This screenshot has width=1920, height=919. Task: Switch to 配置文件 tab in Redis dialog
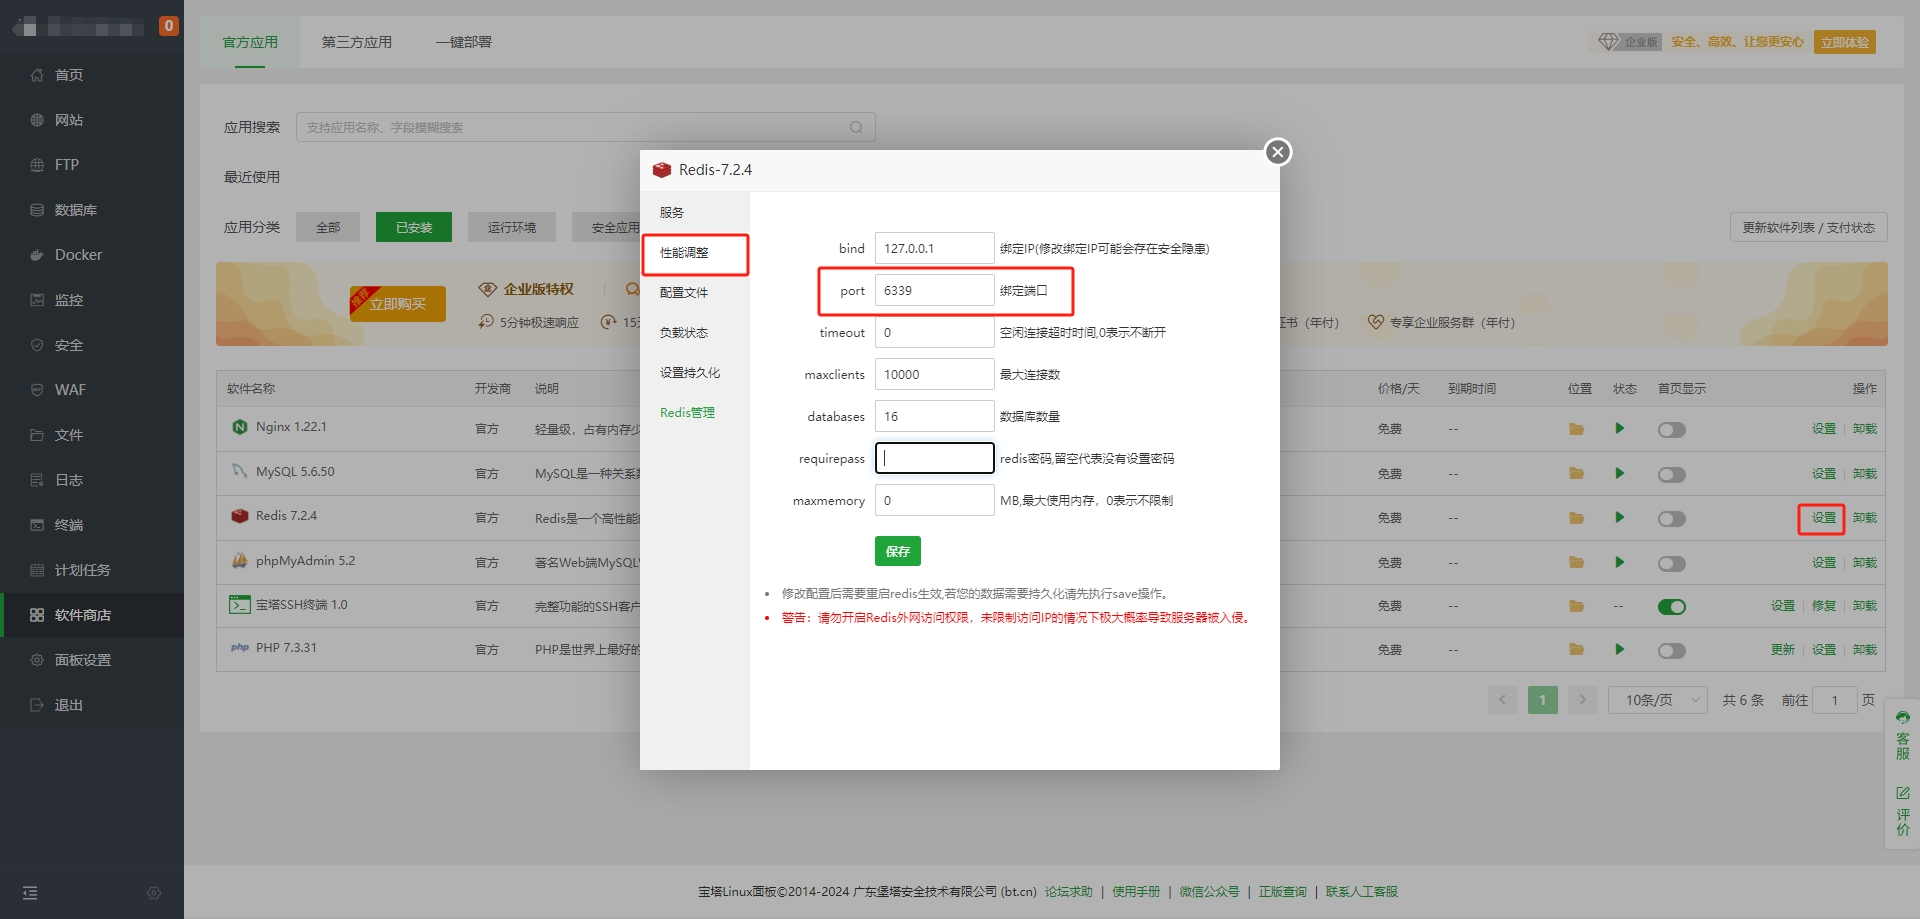(684, 293)
